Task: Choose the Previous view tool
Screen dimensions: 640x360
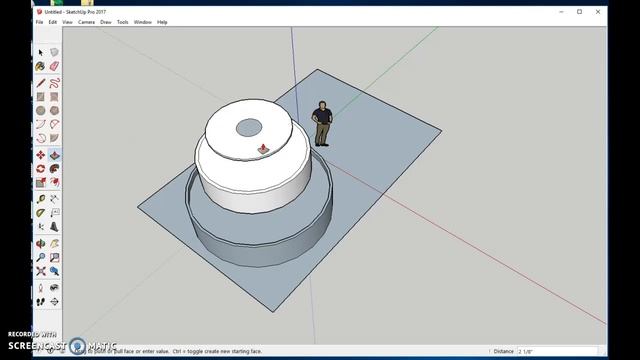Action: (54, 271)
